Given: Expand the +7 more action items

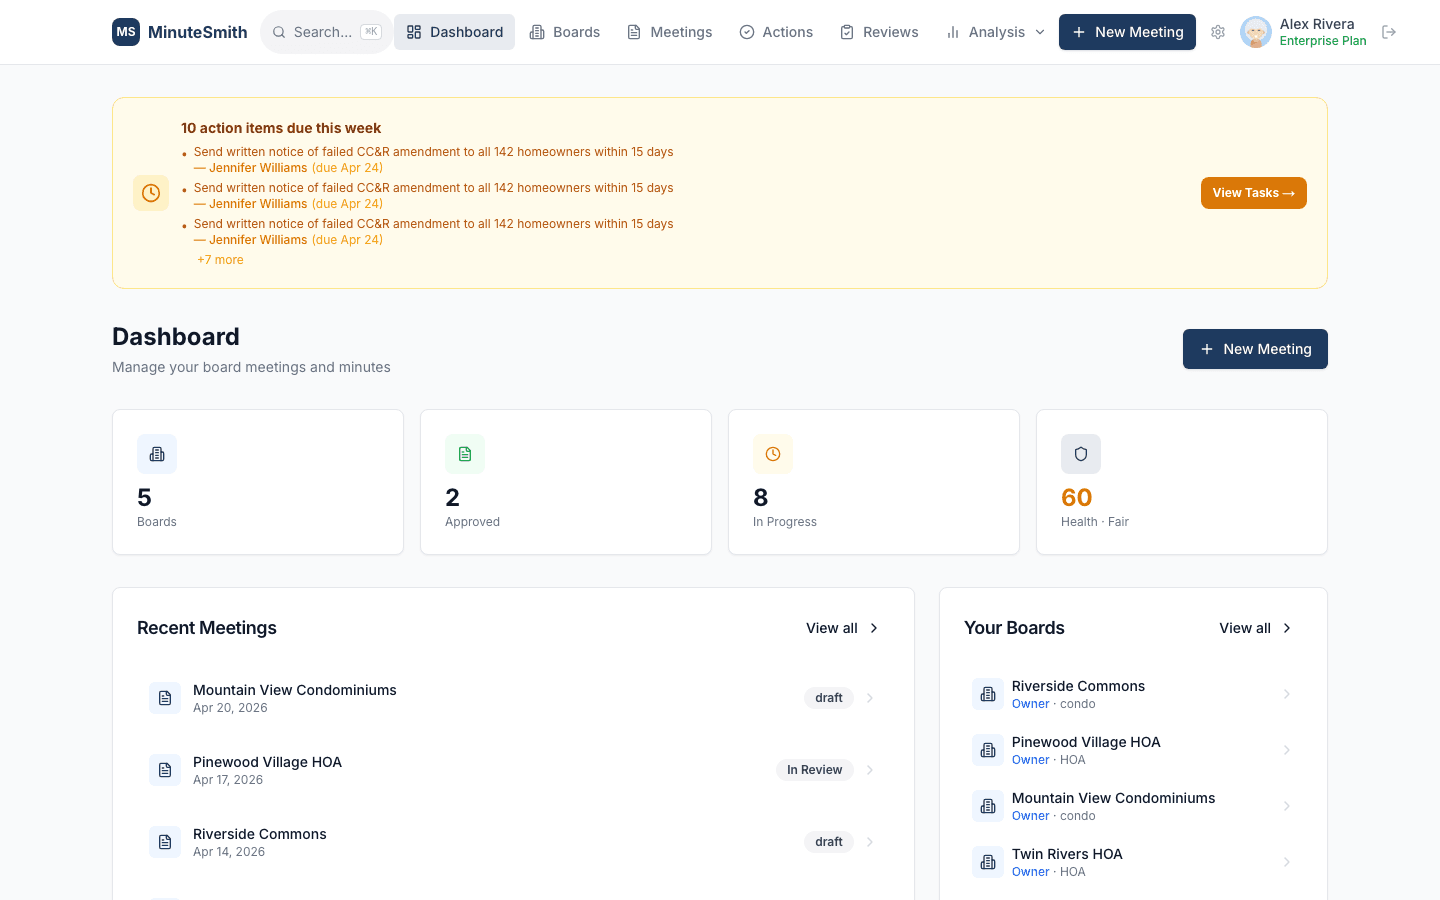Looking at the screenshot, I should 220,259.
